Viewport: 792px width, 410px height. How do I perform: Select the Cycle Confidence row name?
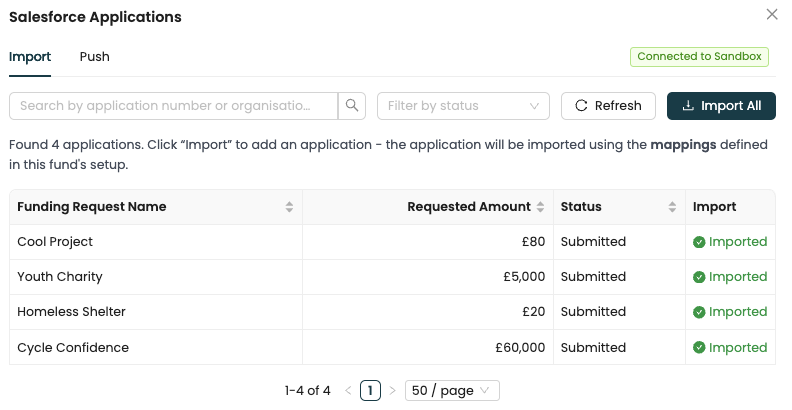point(73,347)
